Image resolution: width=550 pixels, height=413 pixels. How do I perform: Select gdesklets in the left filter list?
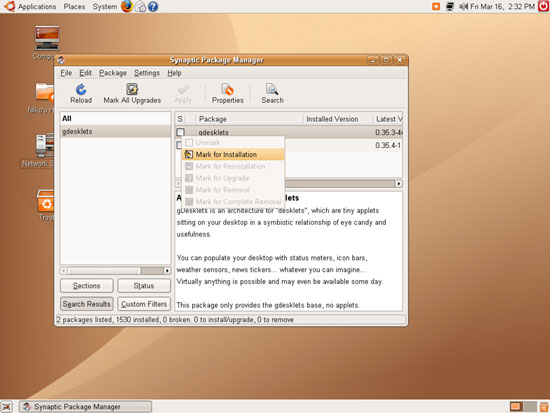click(115, 131)
